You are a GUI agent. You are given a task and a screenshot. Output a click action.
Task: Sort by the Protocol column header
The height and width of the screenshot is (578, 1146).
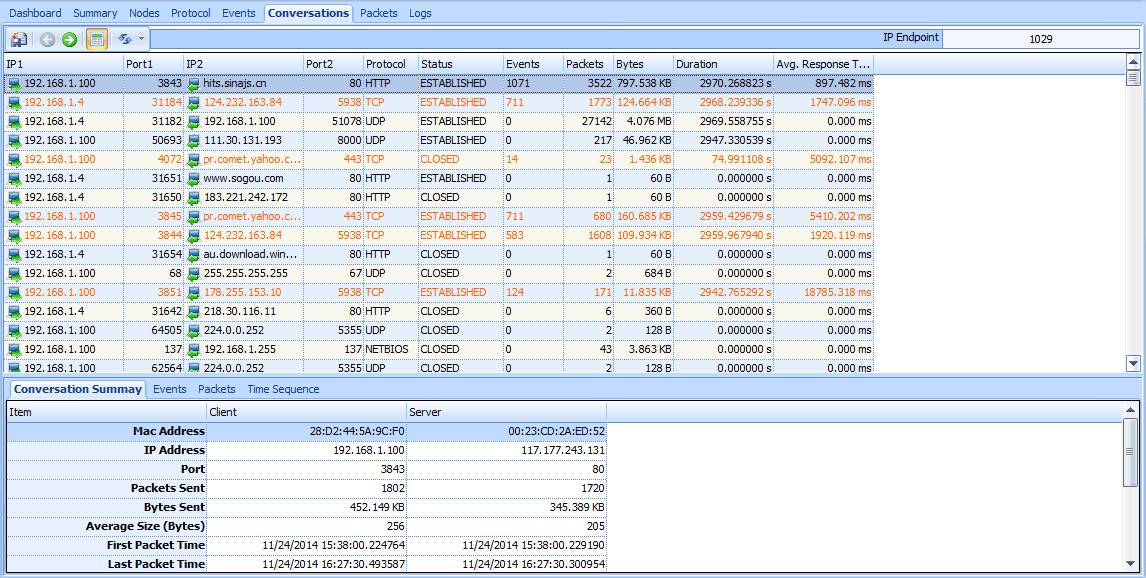coord(385,64)
